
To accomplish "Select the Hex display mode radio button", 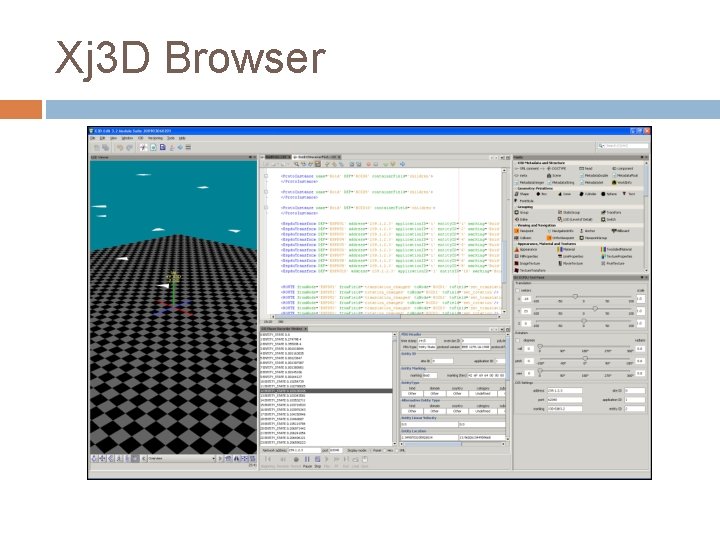I will [385, 451].
